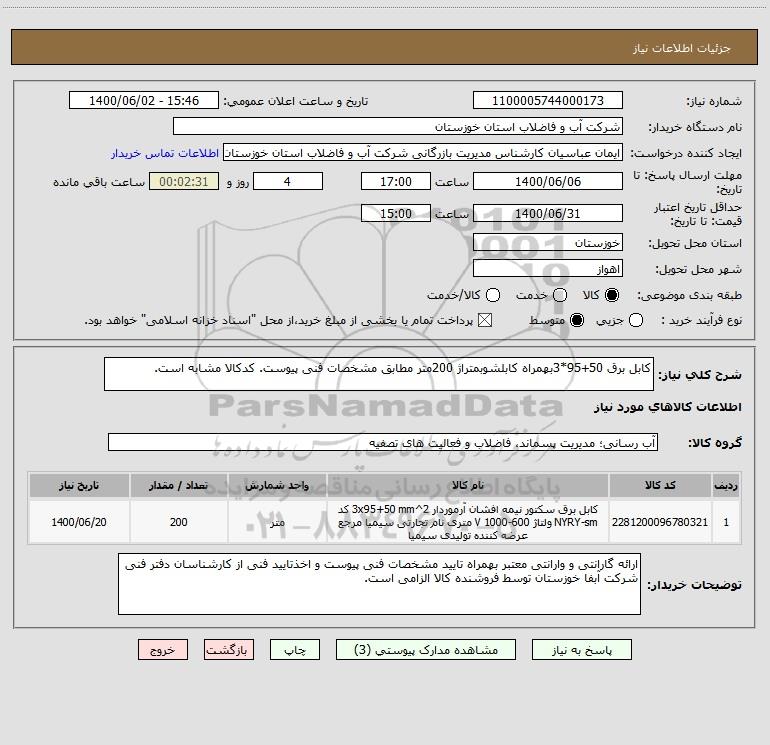770x745 pixels.
Task: Click the اطلاعات کالاهای مورد نیاز heading
Action: (x=667, y=407)
